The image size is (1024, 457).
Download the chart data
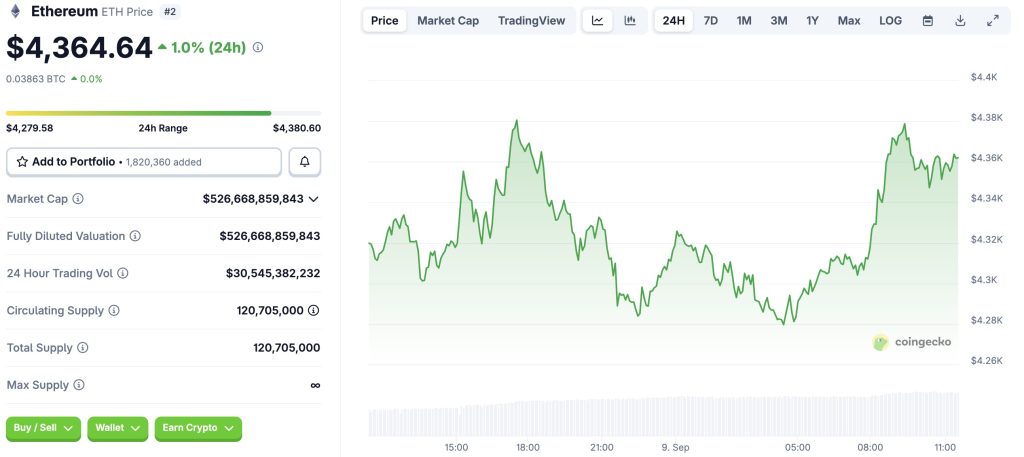[960, 20]
